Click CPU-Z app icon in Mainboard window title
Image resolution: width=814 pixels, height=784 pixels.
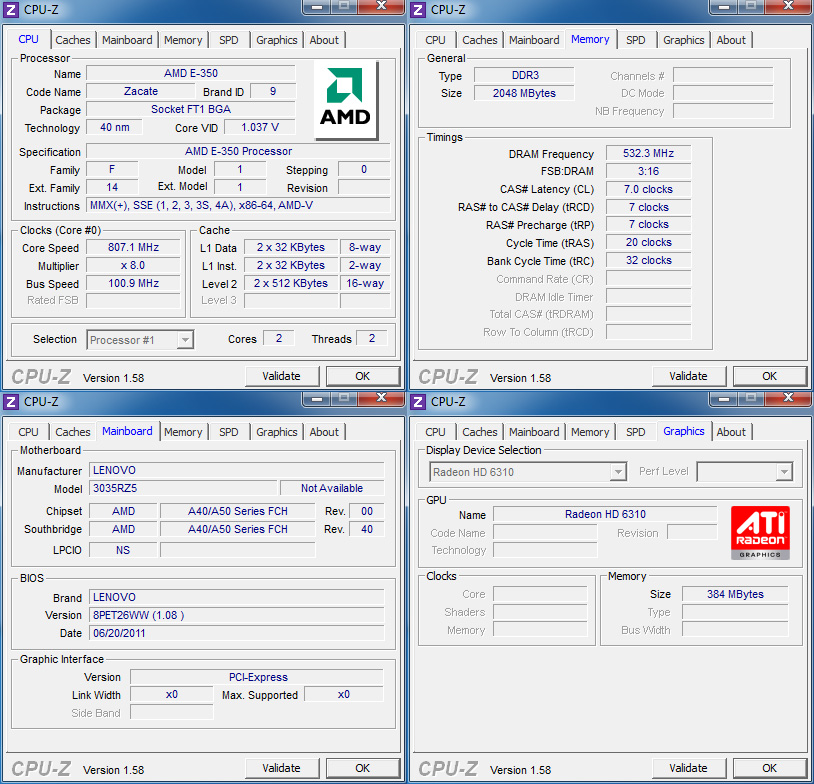11,401
